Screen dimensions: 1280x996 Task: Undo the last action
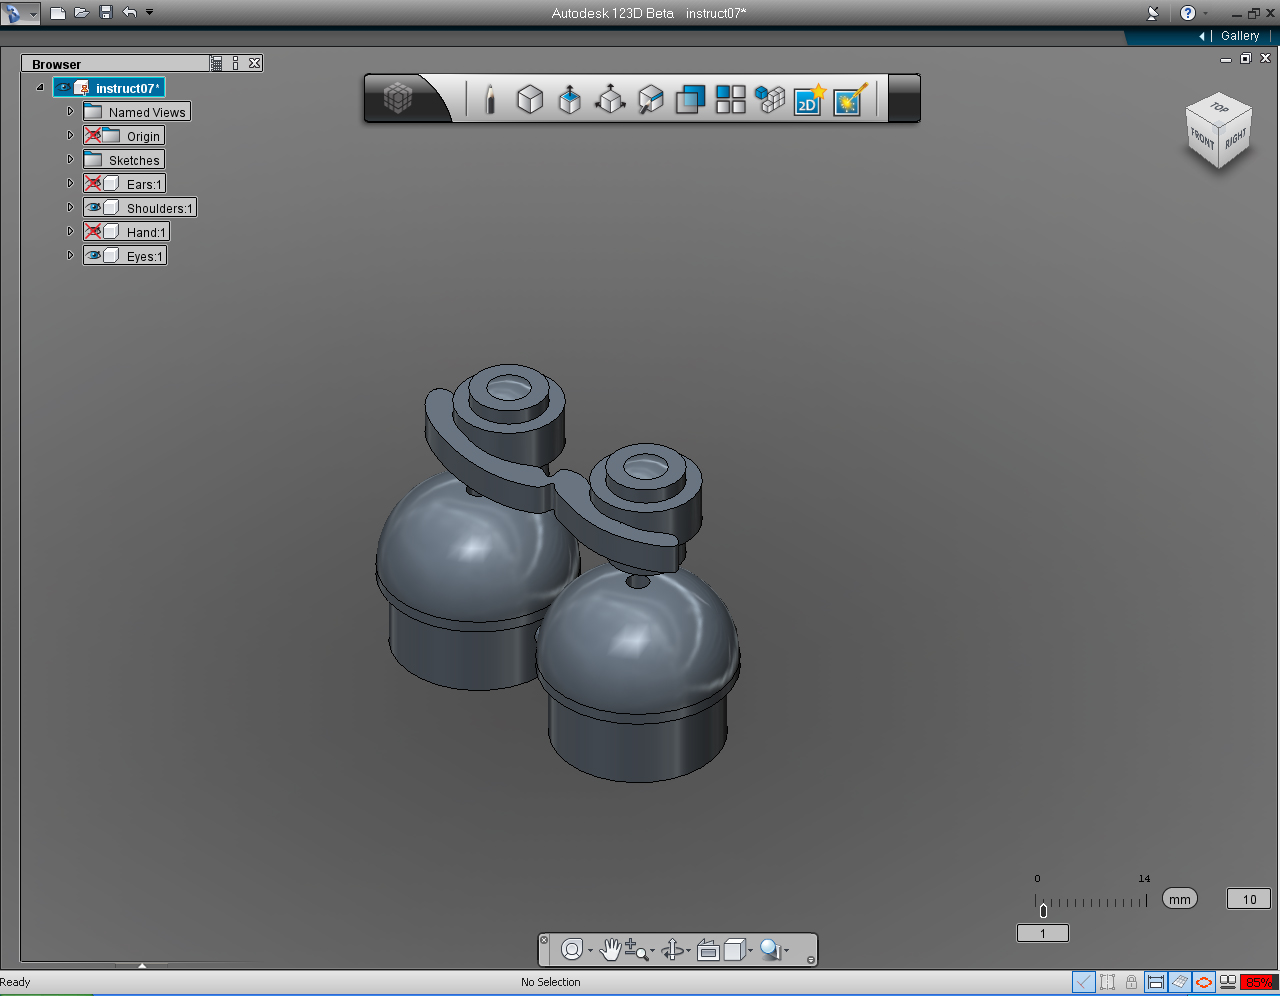[130, 13]
